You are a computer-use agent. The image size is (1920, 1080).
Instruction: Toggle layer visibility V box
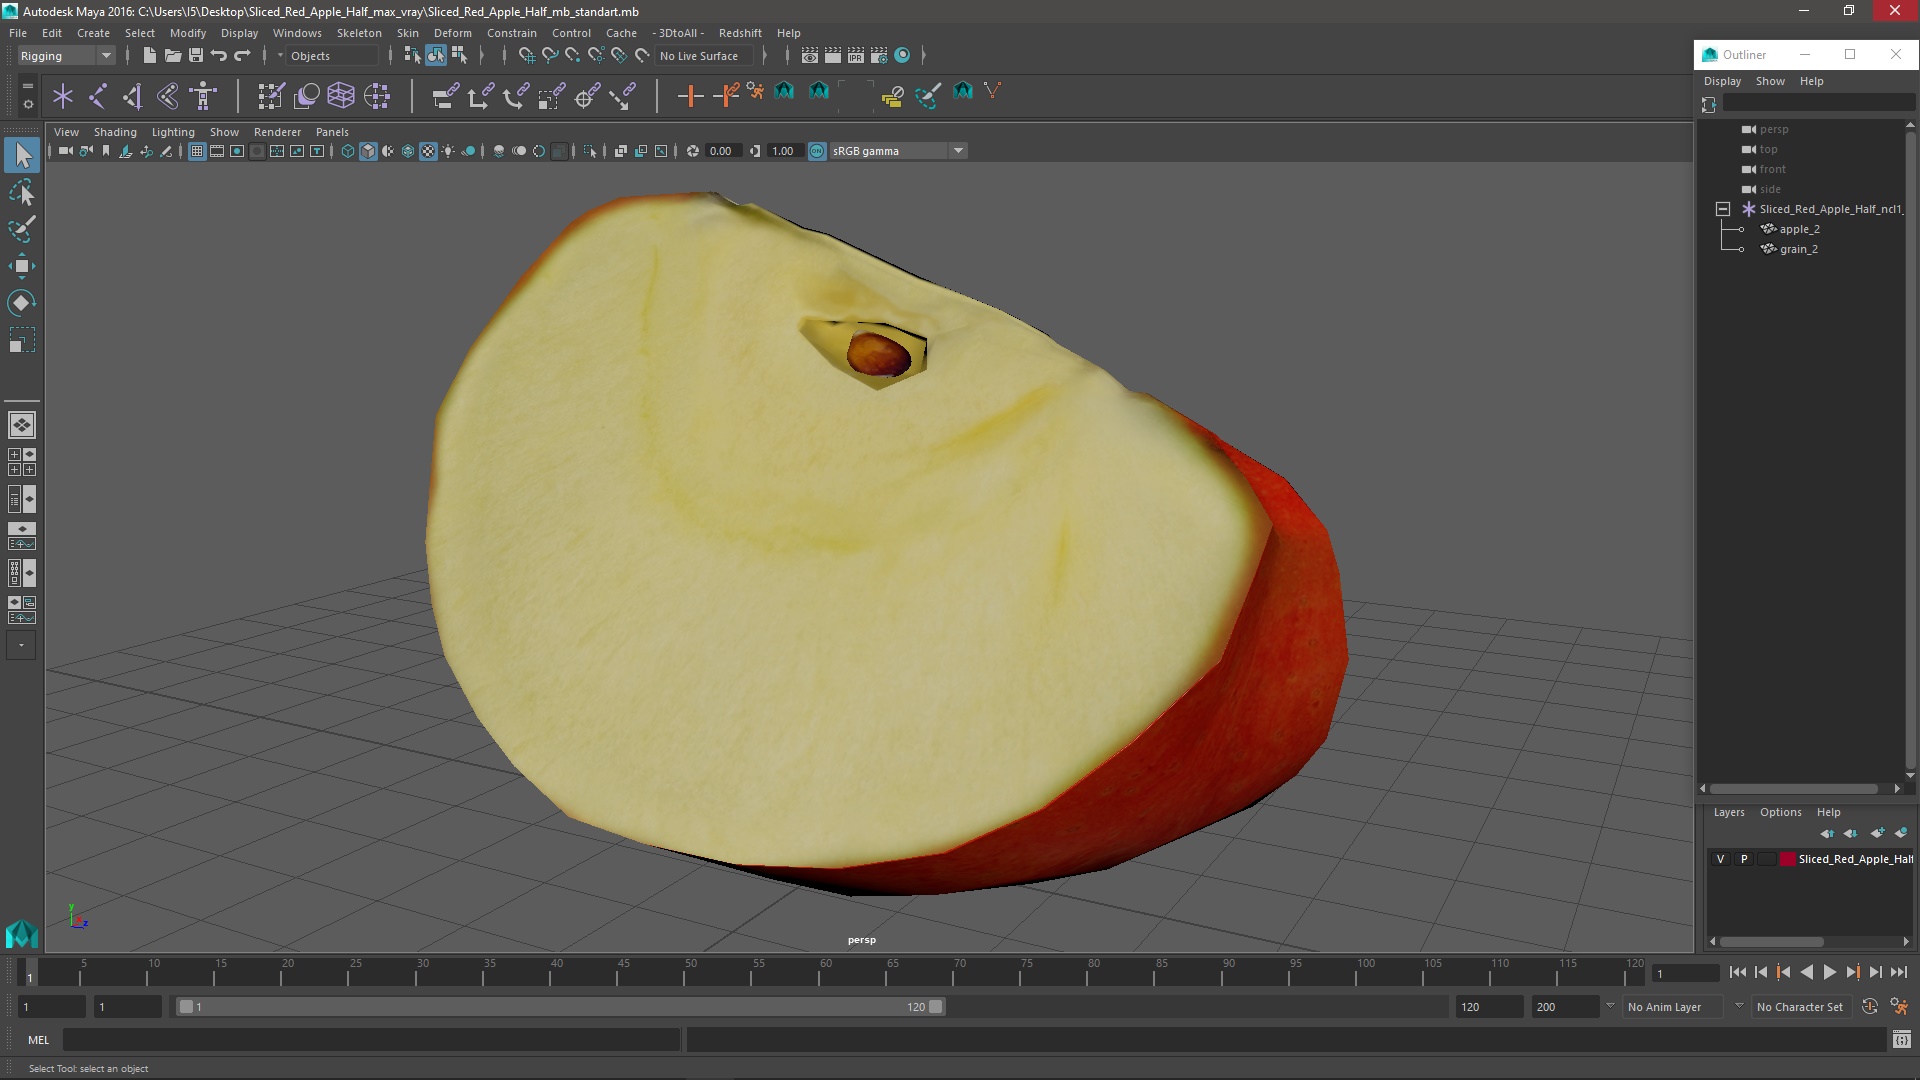tap(1720, 859)
